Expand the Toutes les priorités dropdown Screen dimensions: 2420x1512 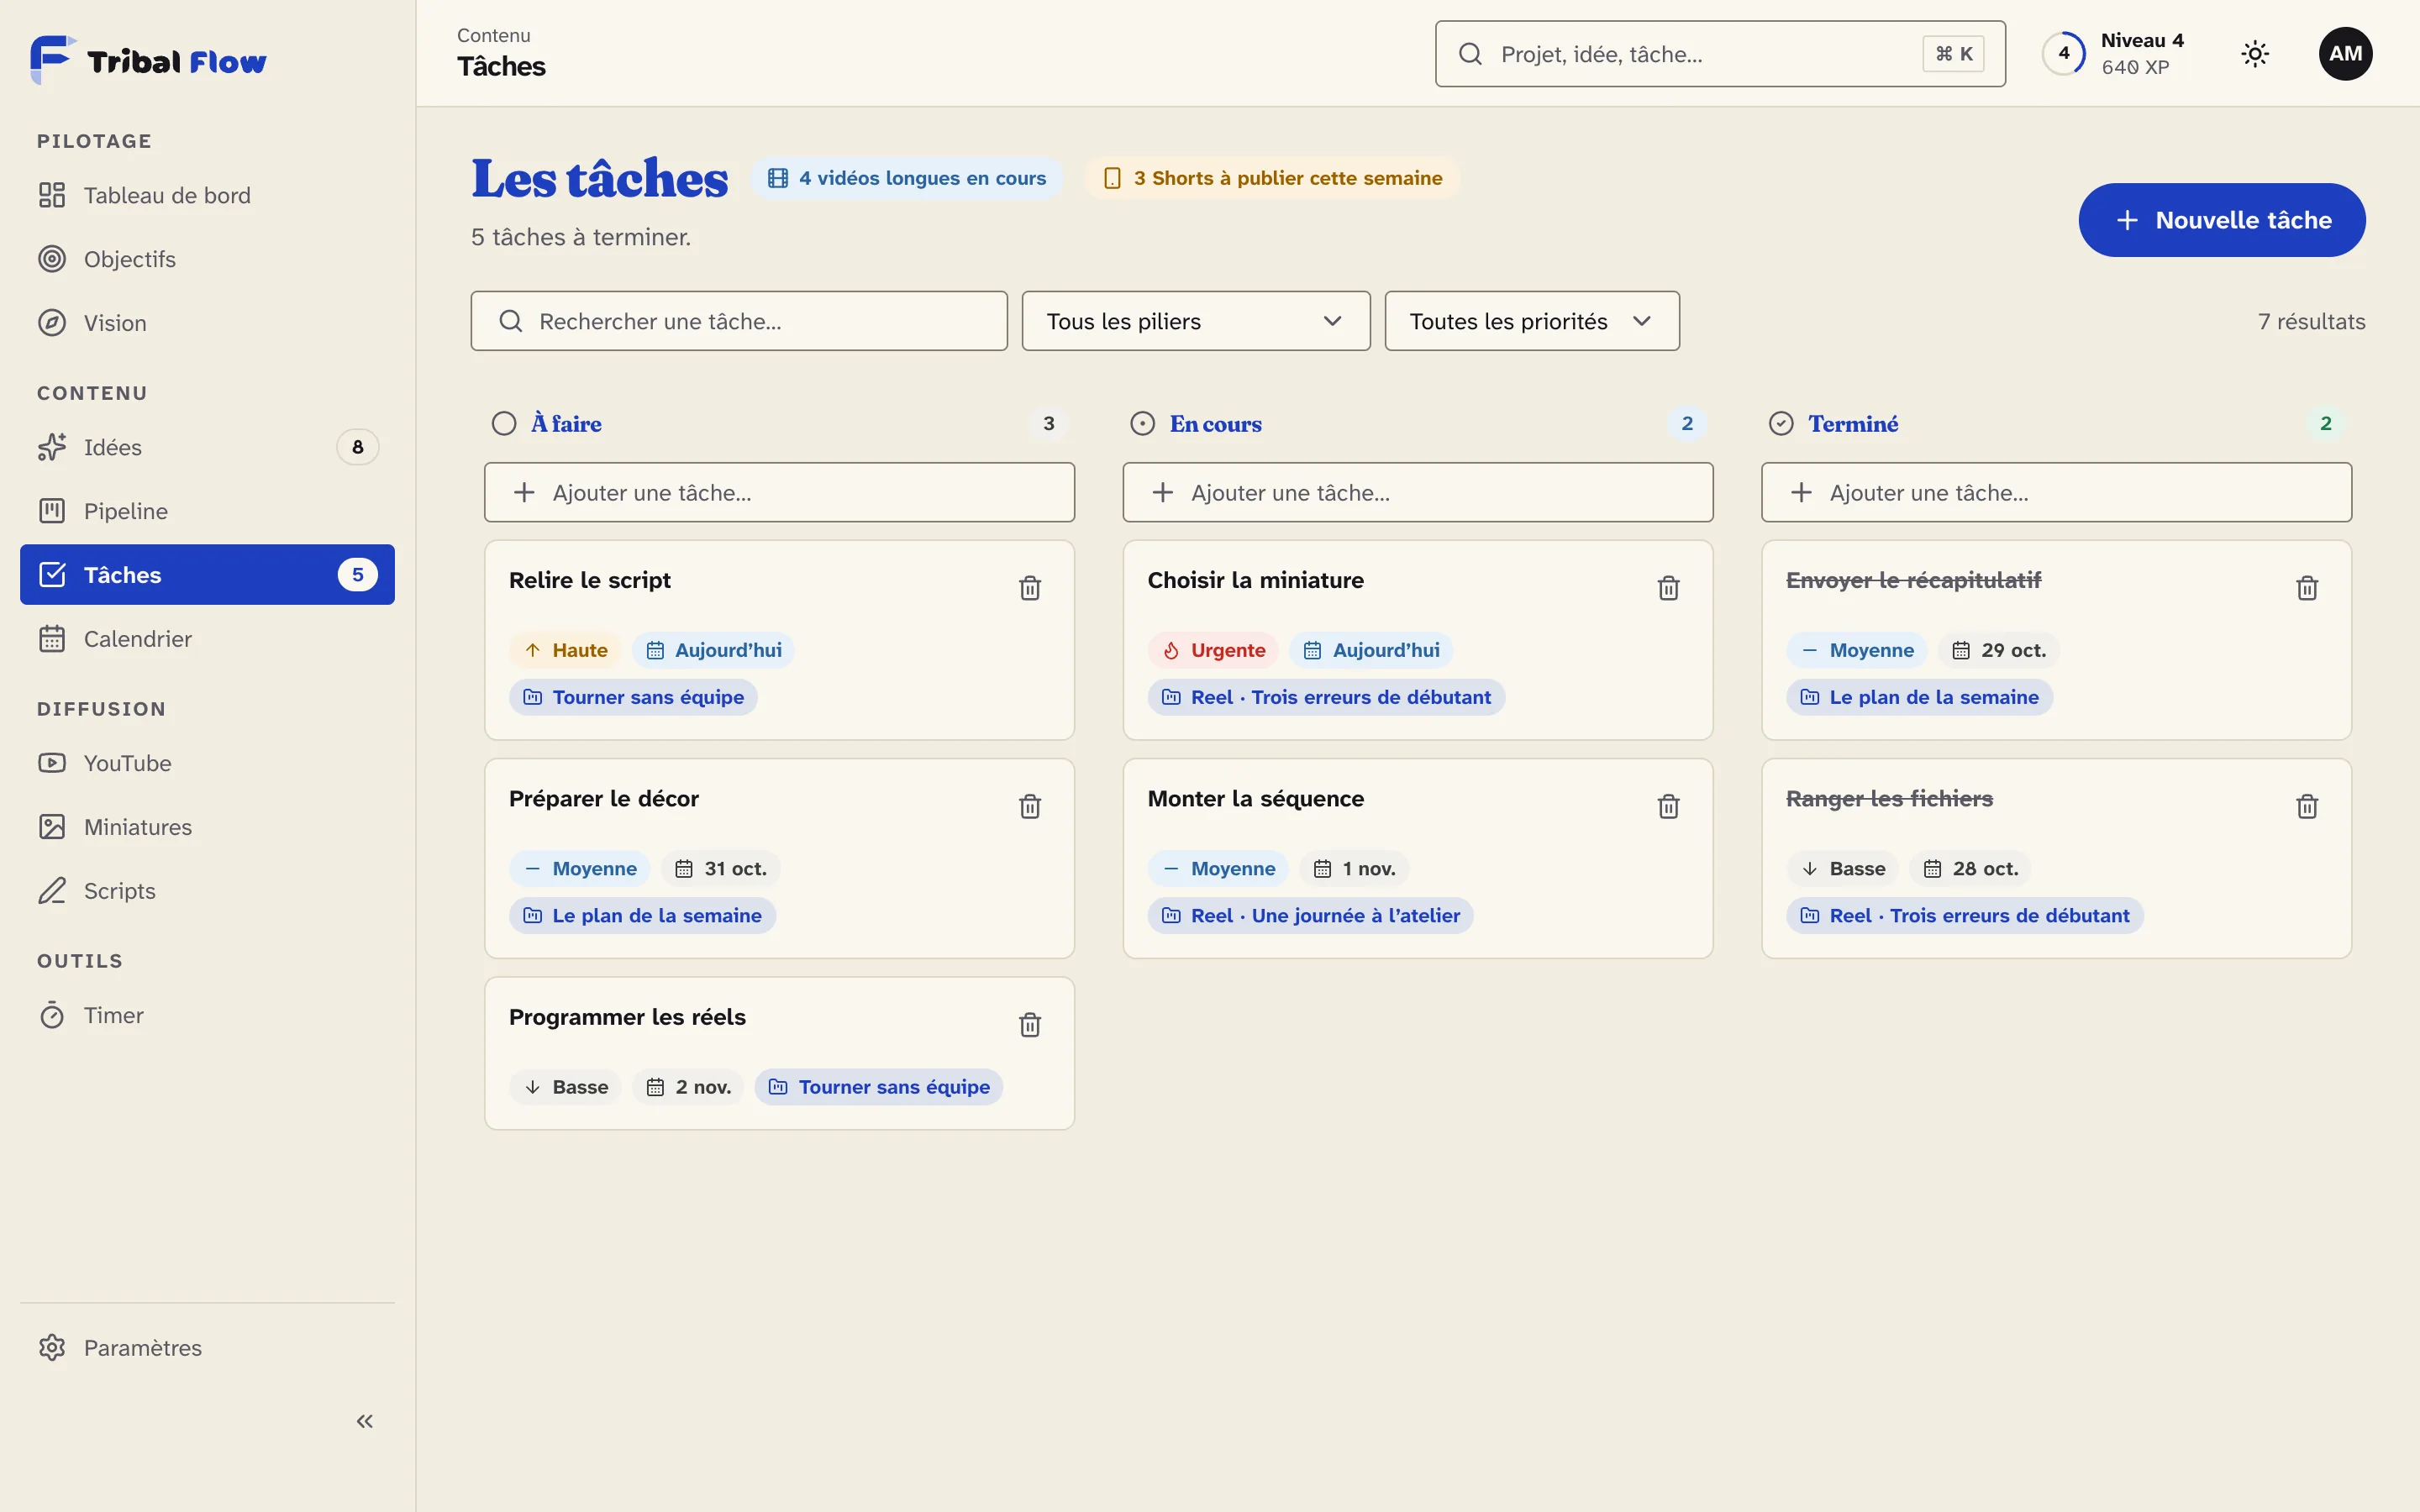[x=1531, y=321]
